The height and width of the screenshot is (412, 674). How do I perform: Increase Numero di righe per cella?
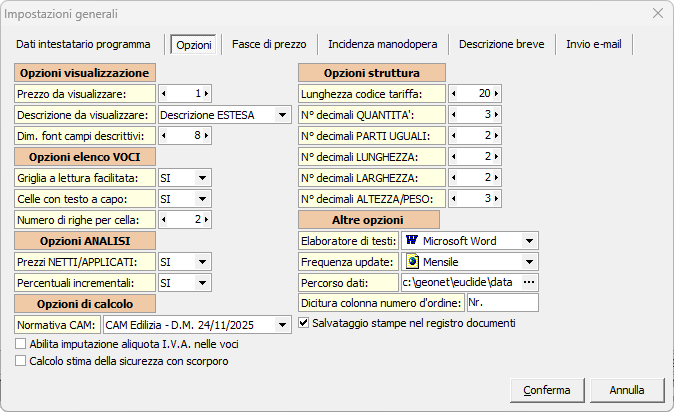coord(208,219)
